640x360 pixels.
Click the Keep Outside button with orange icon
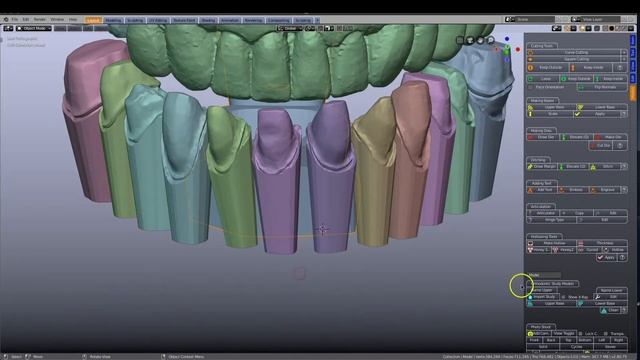(548, 68)
